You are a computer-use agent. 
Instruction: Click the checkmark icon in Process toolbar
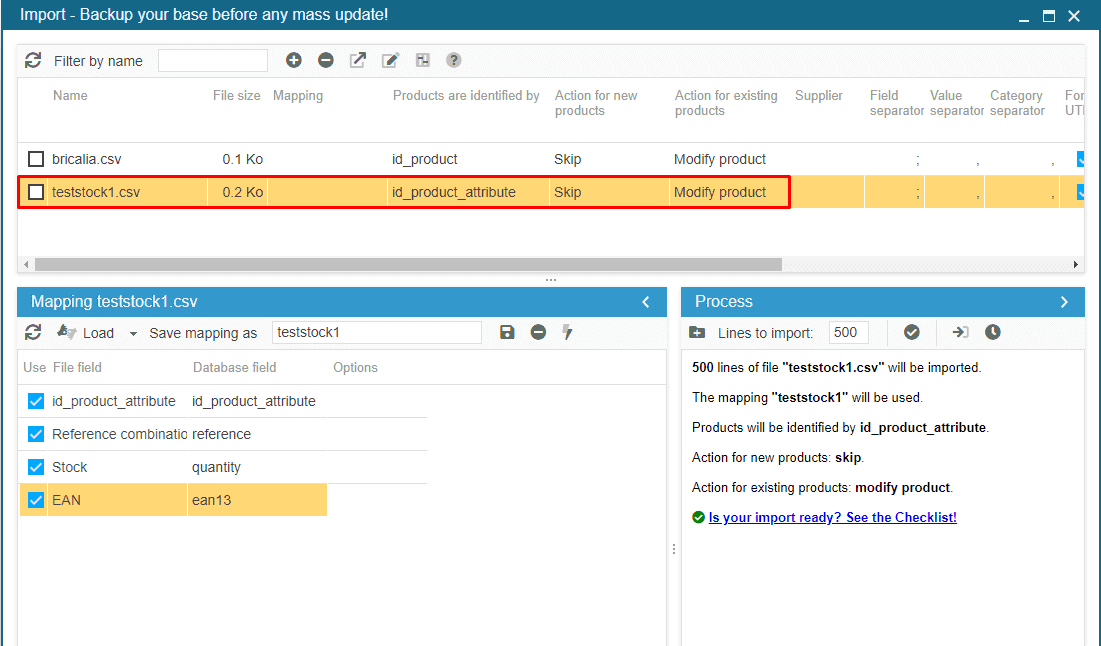(x=911, y=332)
